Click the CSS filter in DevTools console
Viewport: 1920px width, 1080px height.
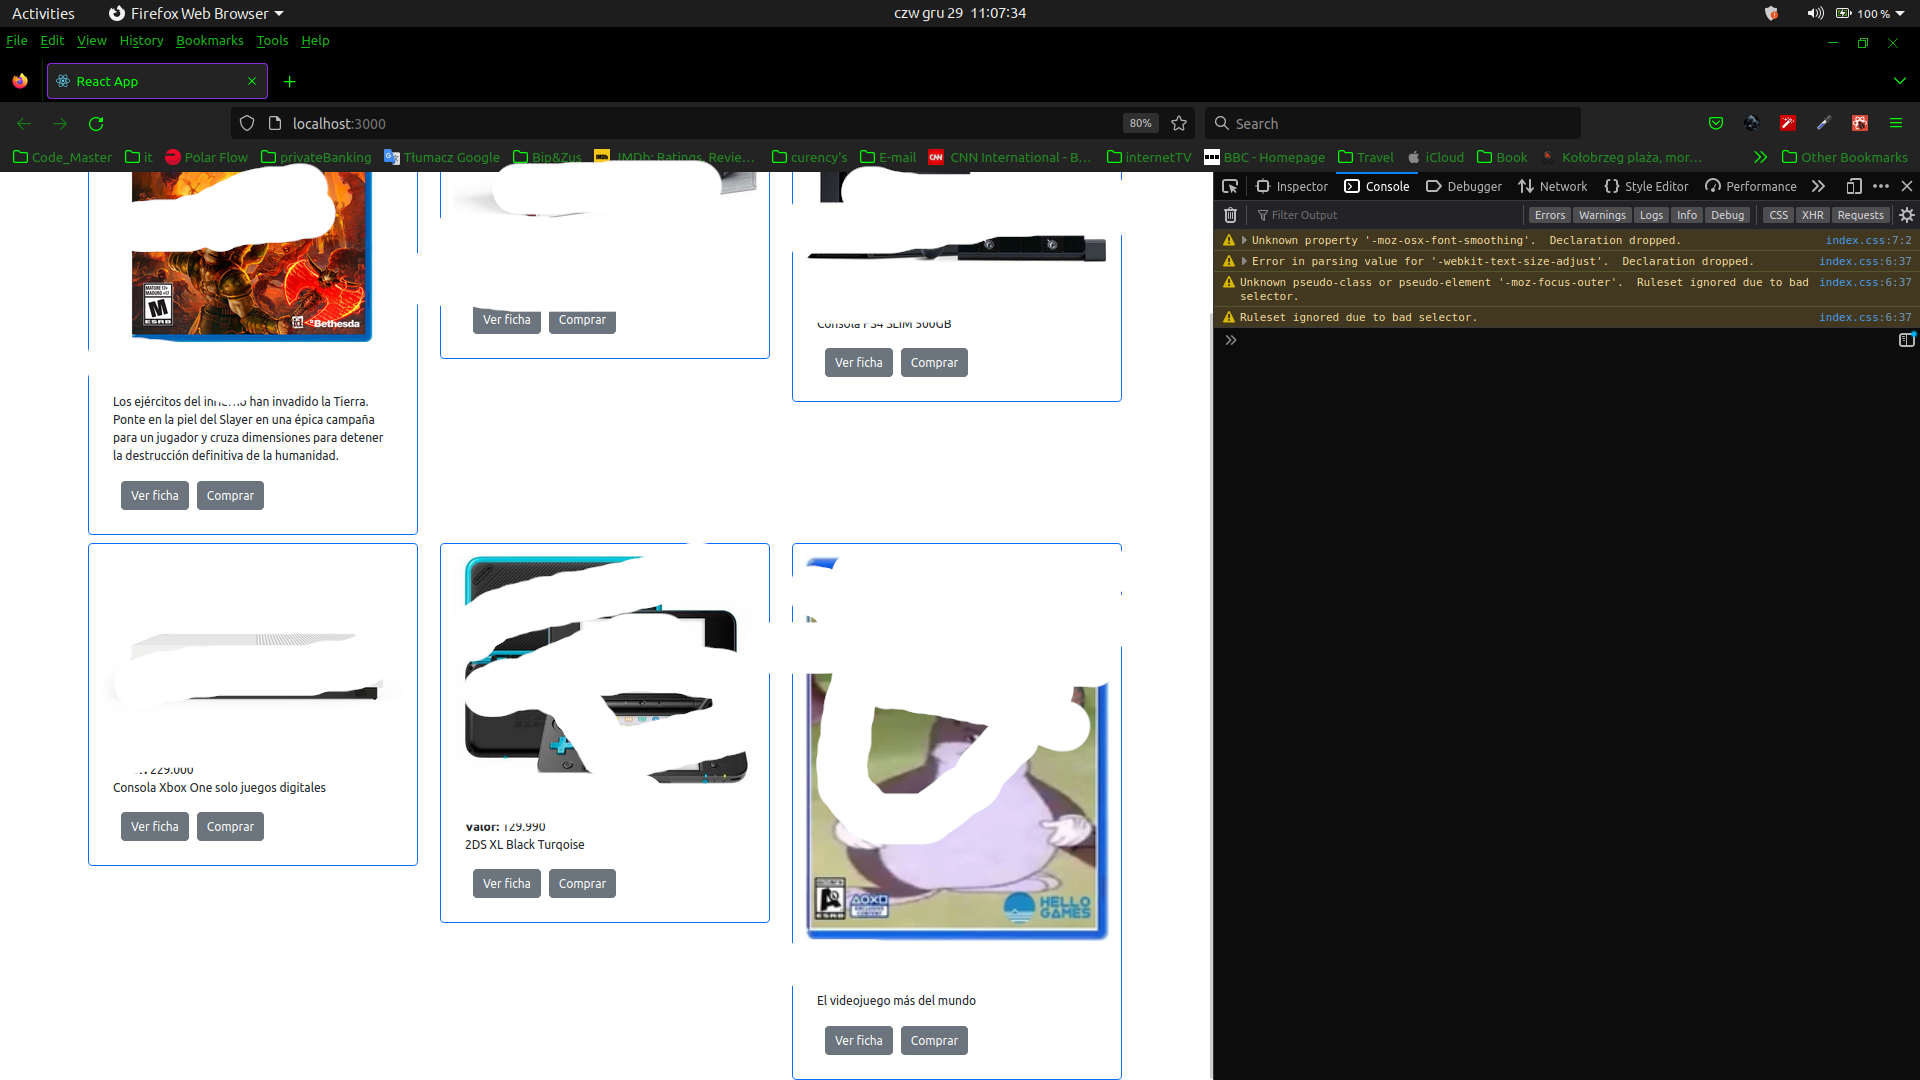(1778, 215)
